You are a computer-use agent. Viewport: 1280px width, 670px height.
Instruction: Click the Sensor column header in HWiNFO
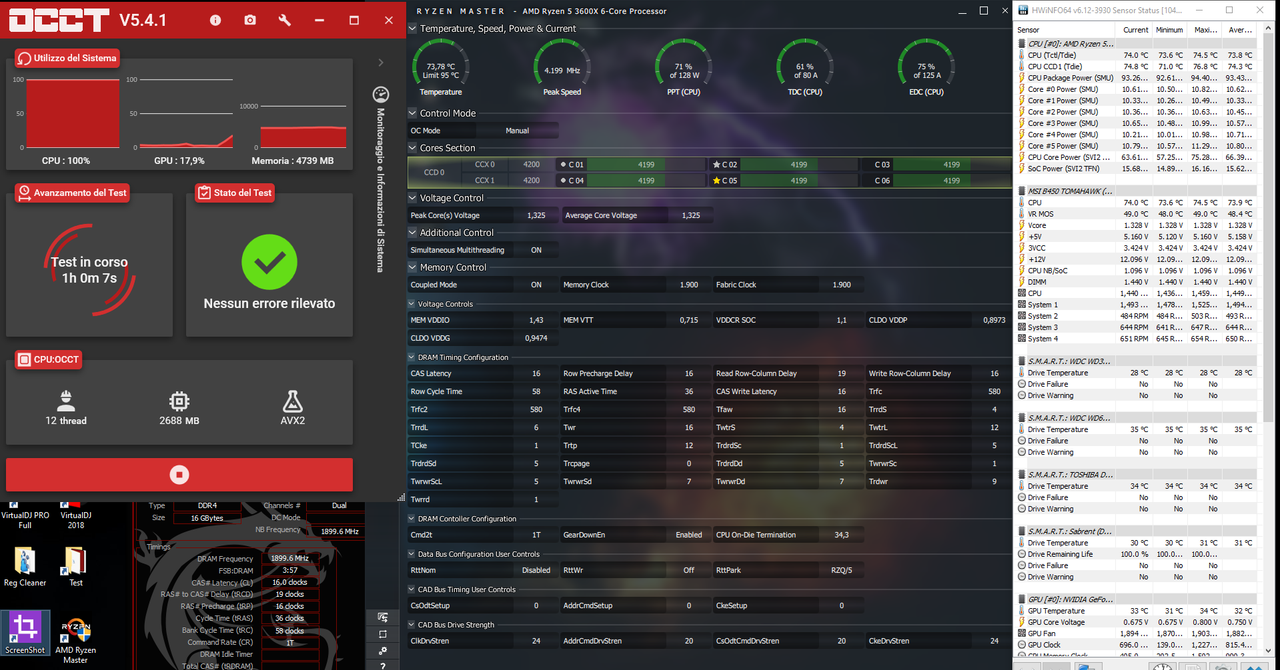(x=1066, y=30)
